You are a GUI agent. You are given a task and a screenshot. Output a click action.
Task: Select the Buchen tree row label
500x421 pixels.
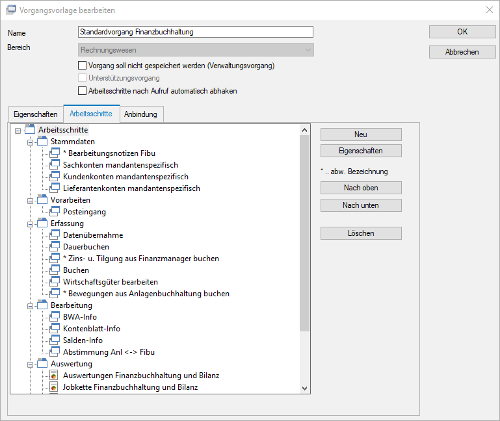pos(76,270)
